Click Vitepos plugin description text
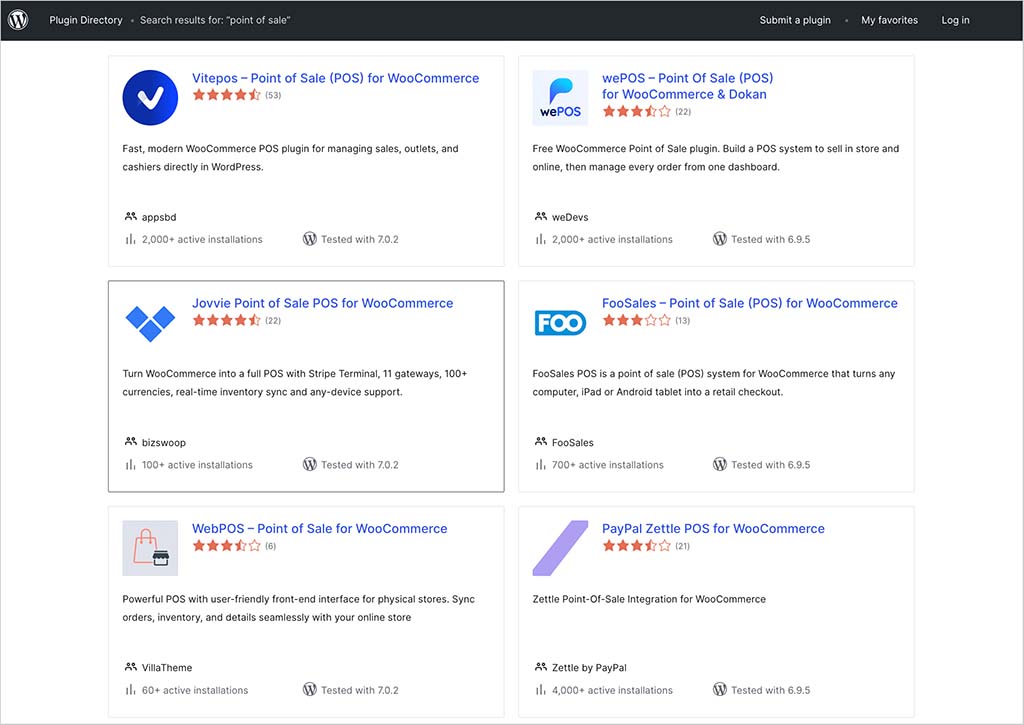1024x725 pixels. pos(291,158)
